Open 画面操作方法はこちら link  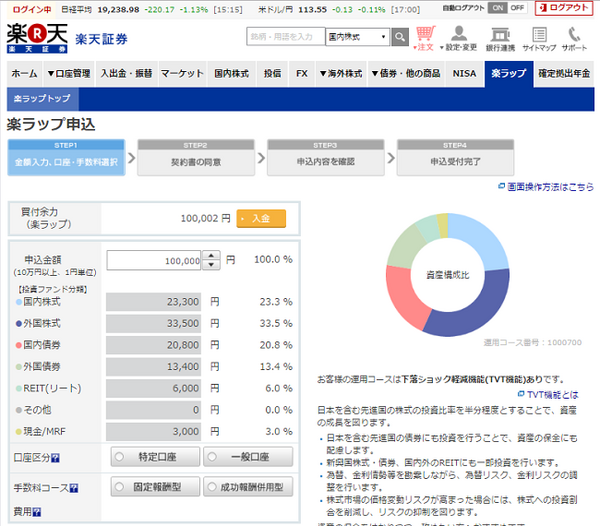click(550, 186)
